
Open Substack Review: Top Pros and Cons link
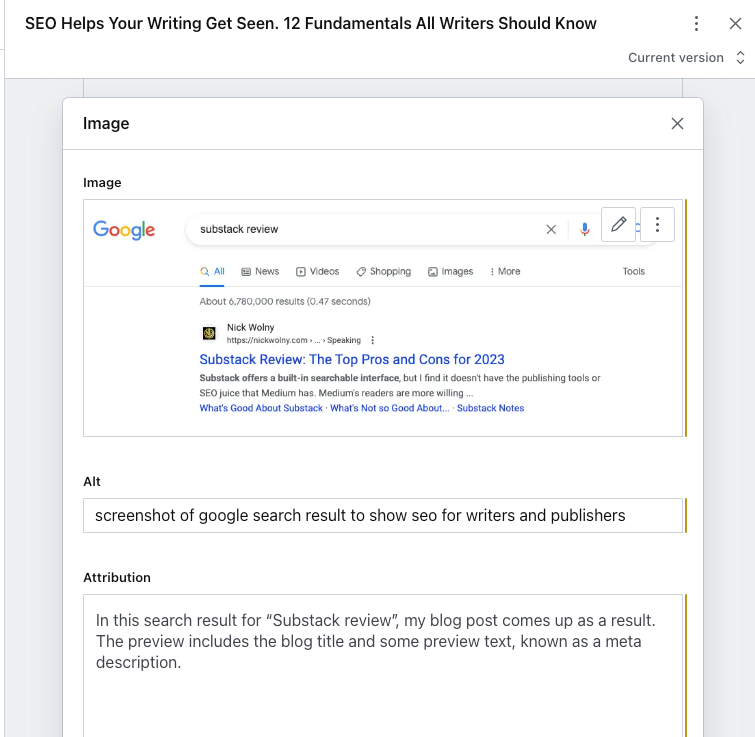coord(352,360)
